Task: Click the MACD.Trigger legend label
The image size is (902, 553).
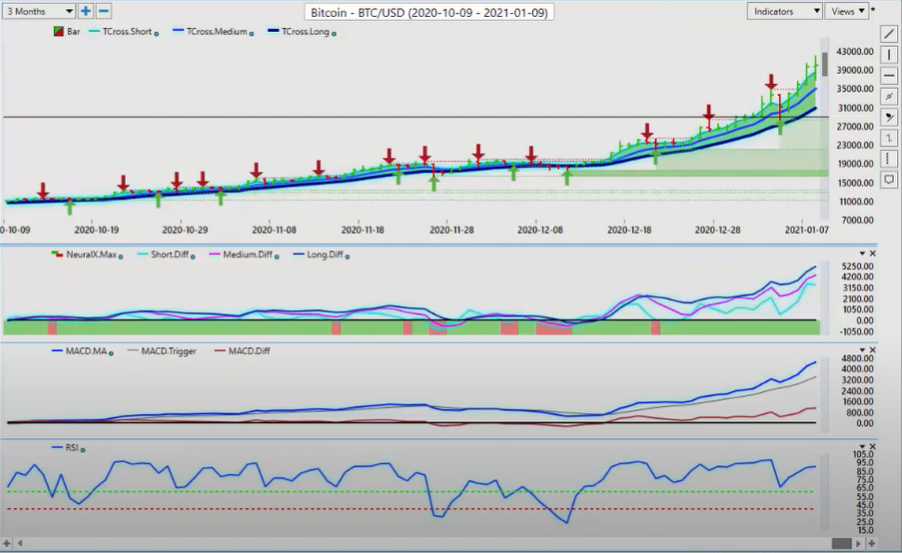Action: 169,350
